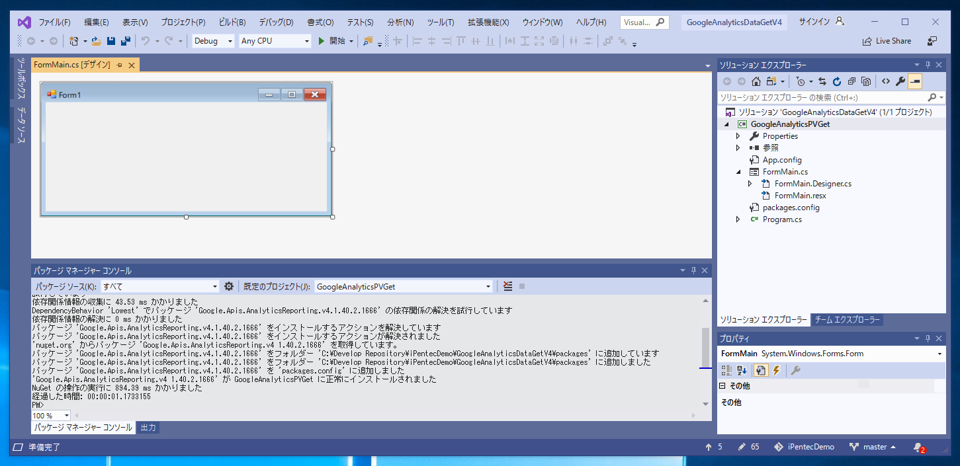Click the Save icon in main toolbar

(111, 41)
